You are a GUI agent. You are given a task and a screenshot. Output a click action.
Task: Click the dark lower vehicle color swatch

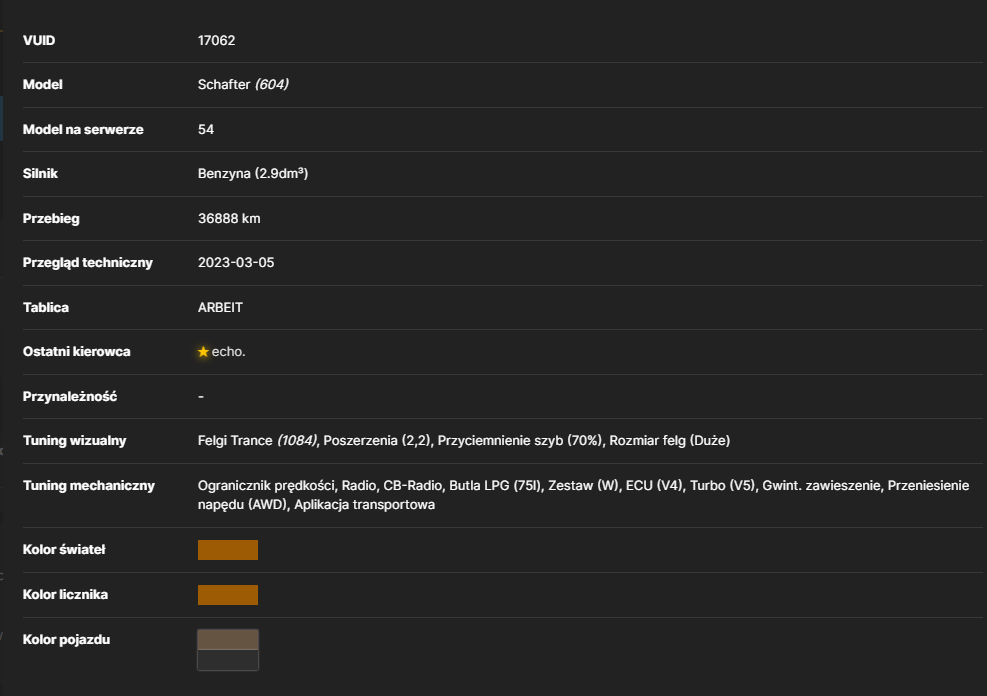[228, 660]
